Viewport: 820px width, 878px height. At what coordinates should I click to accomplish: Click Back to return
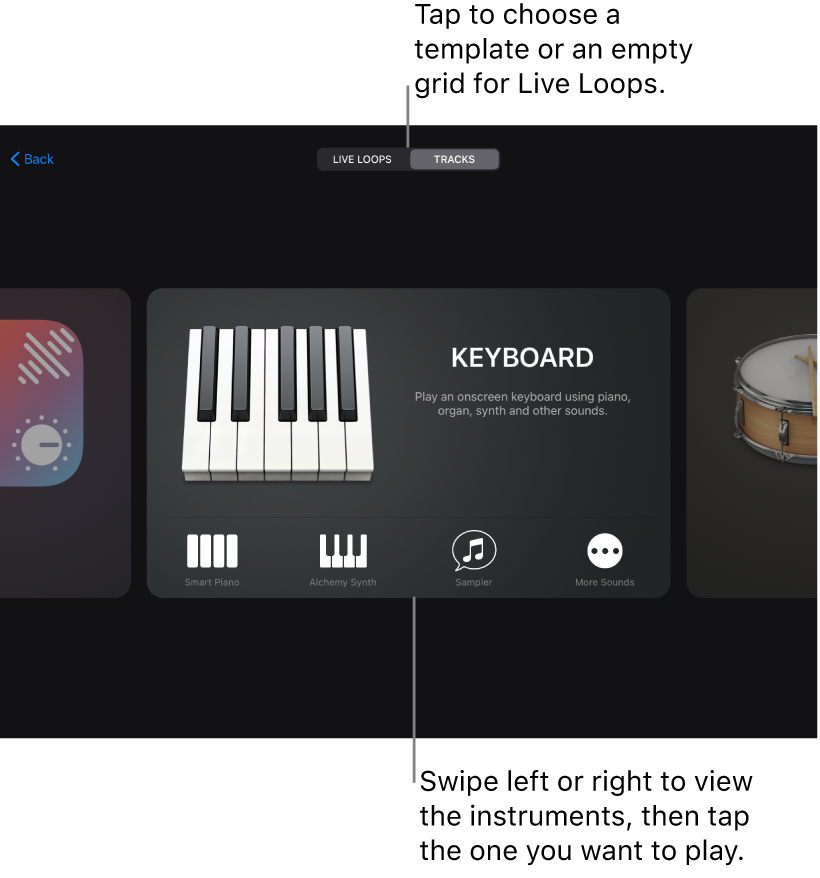click(31, 158)
